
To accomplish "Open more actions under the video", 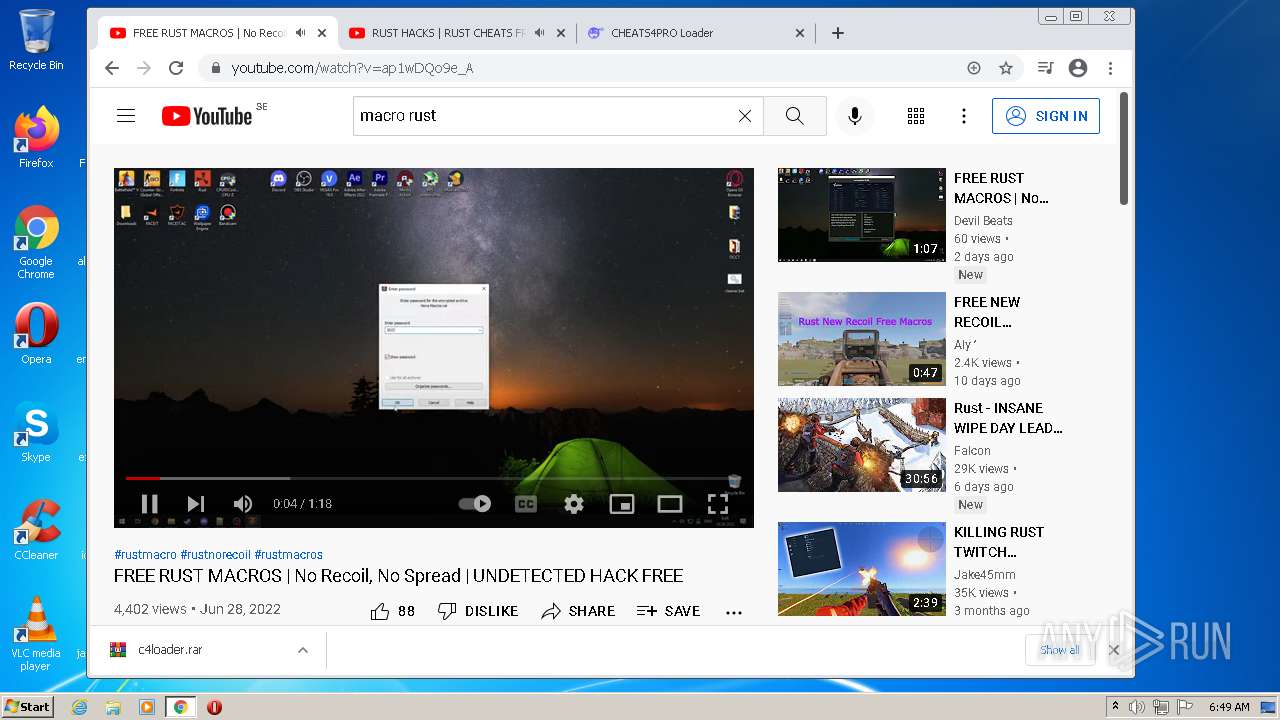I will (x=734, y=612).
